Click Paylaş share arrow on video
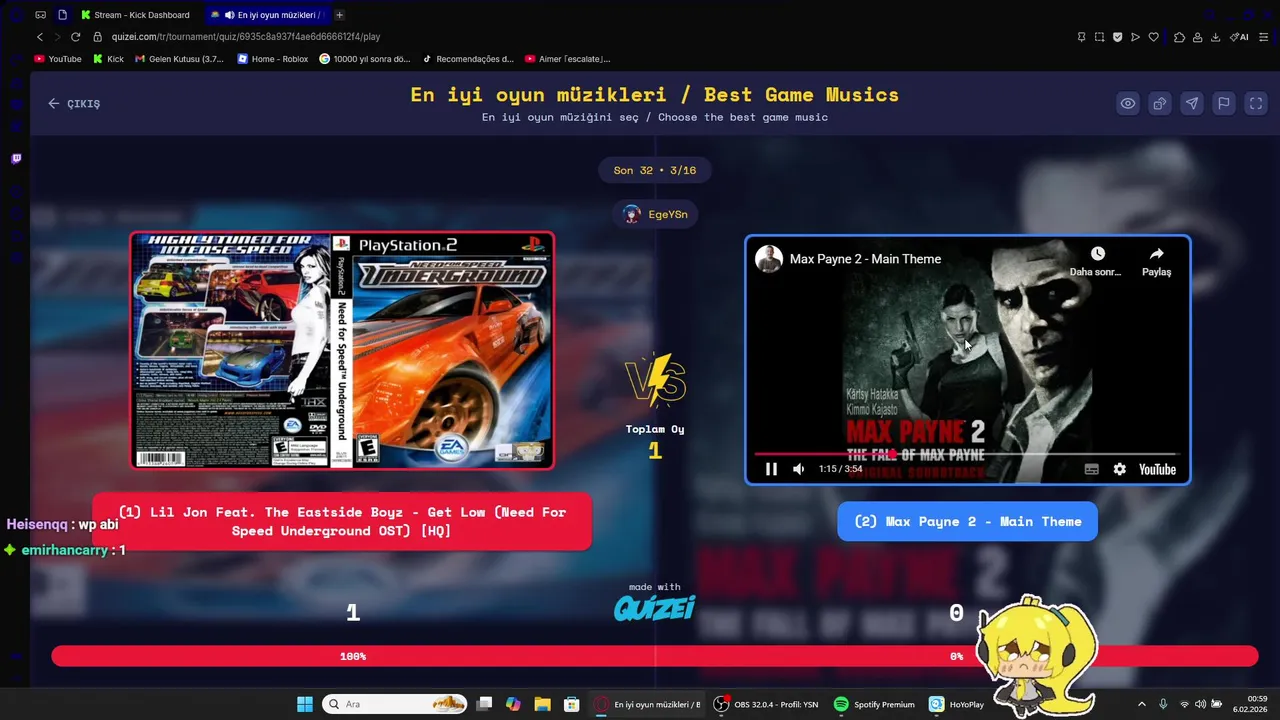 [1156, 261]
